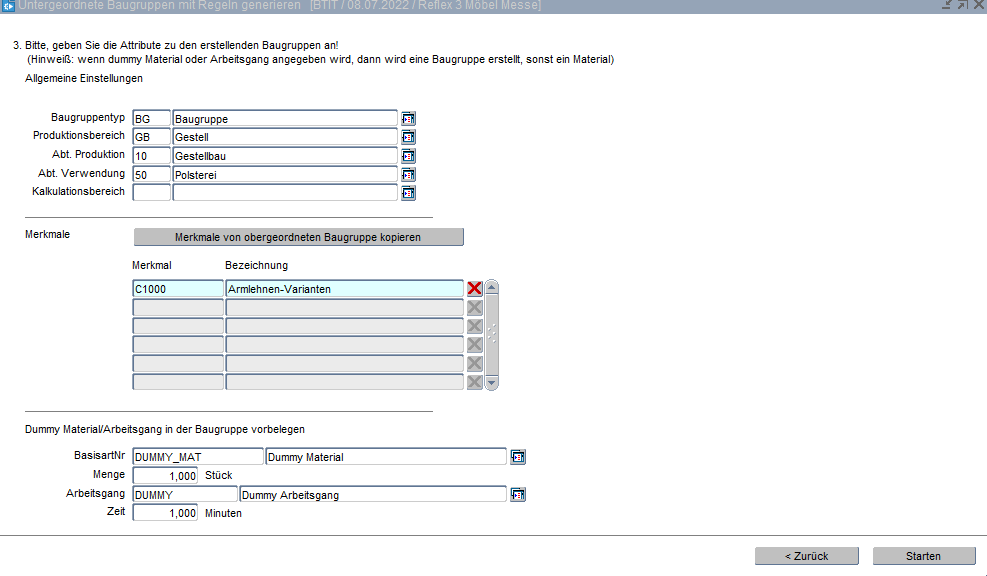Click the Baugruppentyp code field containing BG
Viewport: 987px width, 576px height.
[x=151, y=119]
